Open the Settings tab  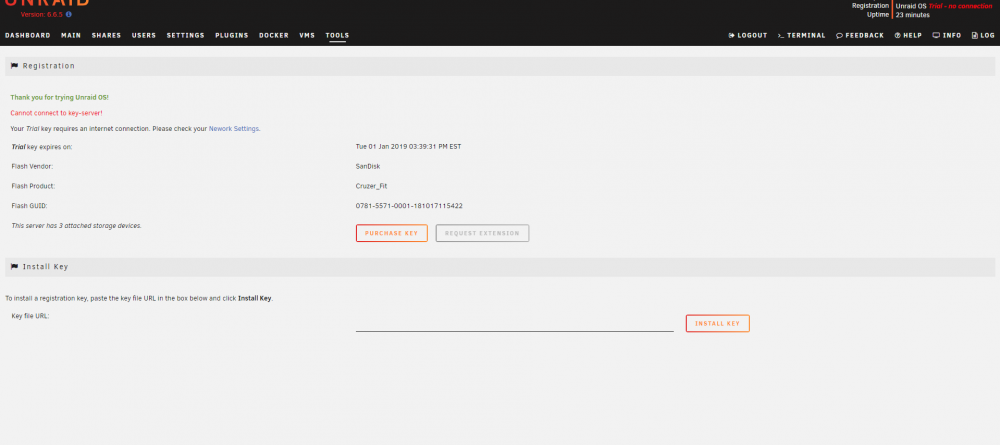click(186, 36)
